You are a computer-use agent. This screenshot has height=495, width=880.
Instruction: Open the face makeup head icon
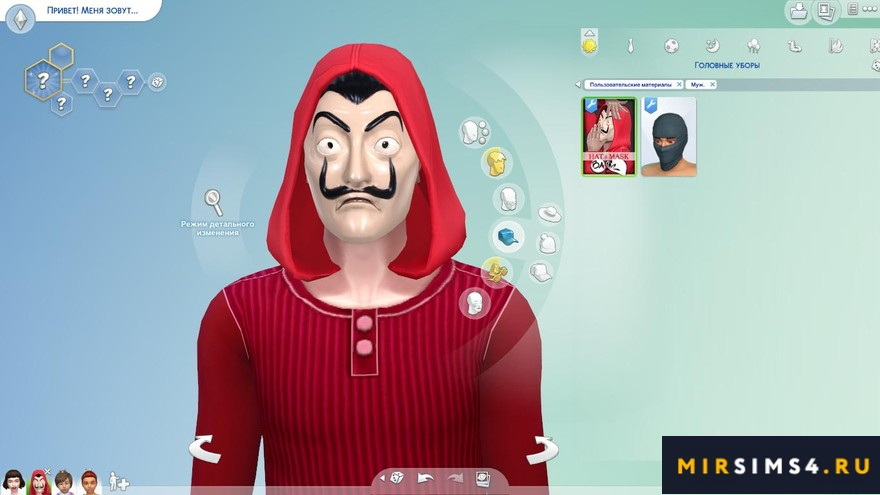coord(475,303)
